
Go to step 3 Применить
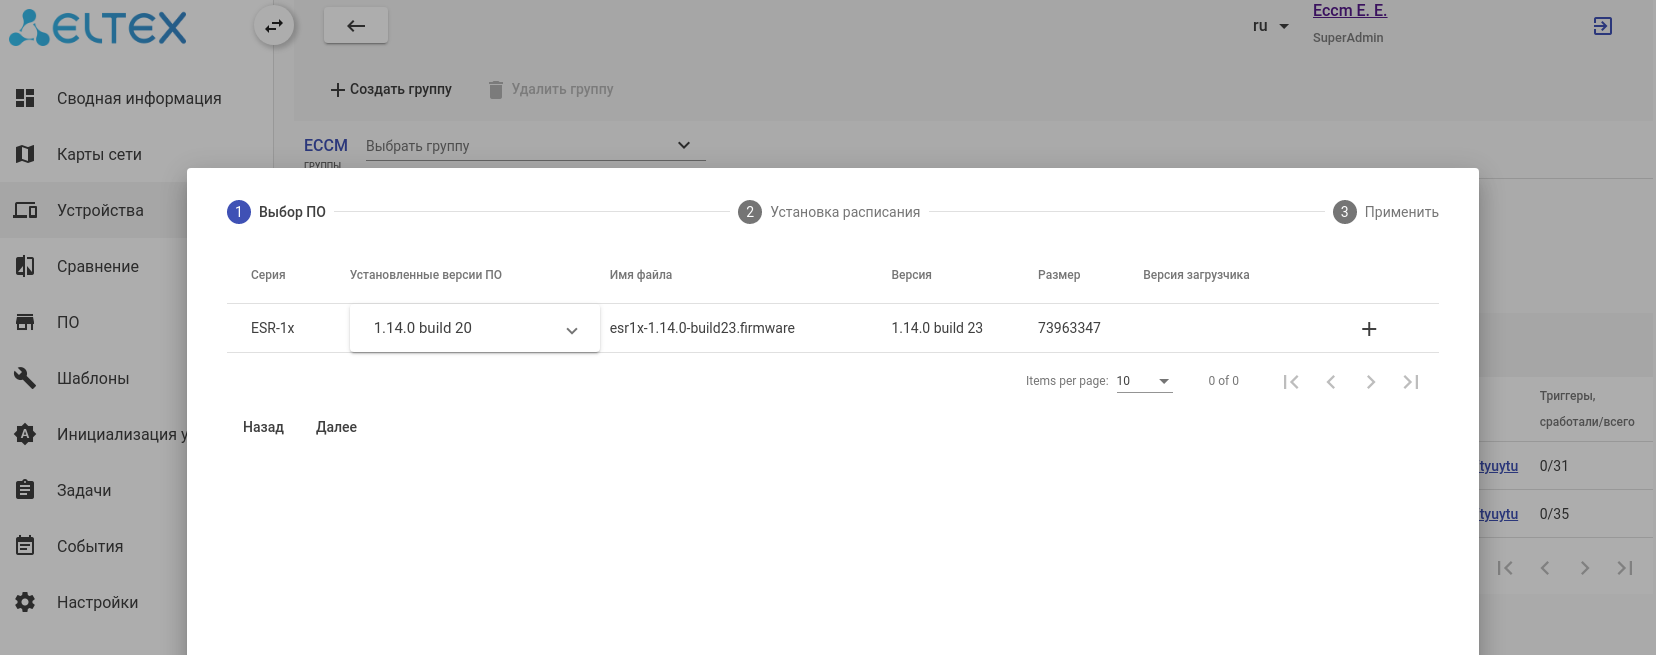[x=1385, y=212]
